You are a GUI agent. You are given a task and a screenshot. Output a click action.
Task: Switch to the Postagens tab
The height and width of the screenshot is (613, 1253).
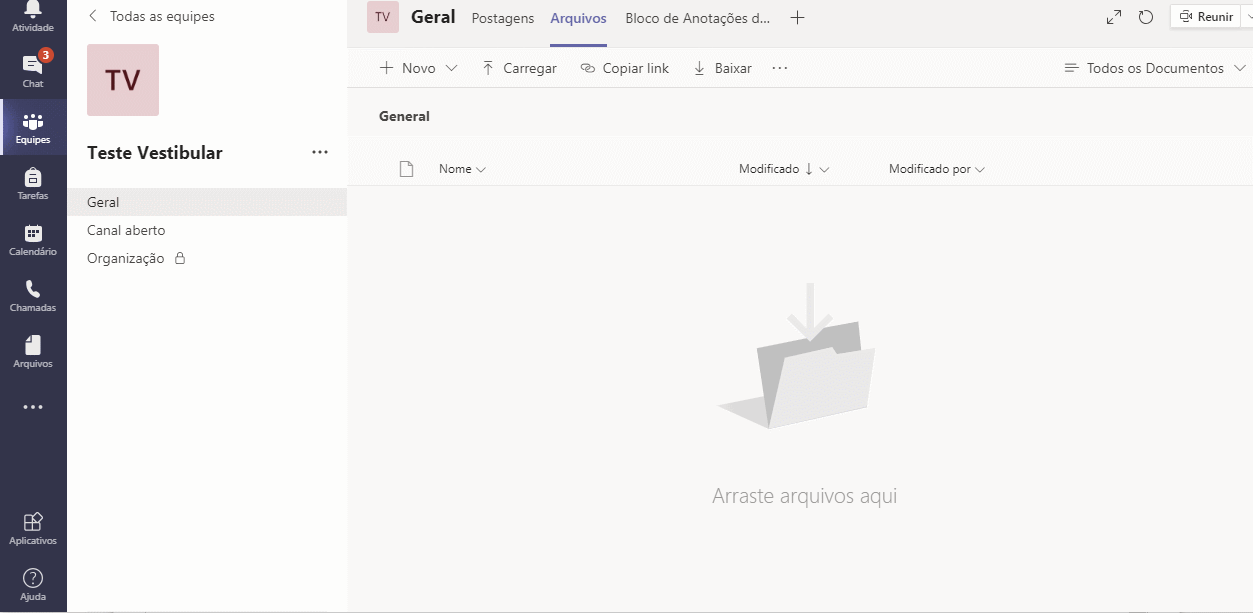(x=503, y=18)
